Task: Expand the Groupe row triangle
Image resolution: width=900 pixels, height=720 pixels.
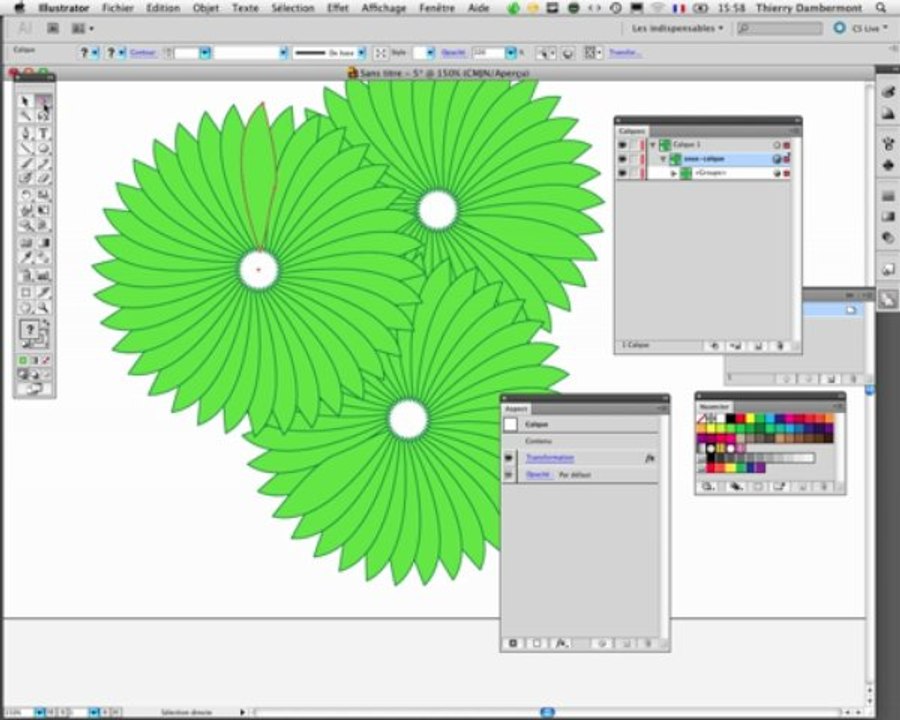Action: click(674, 173)
